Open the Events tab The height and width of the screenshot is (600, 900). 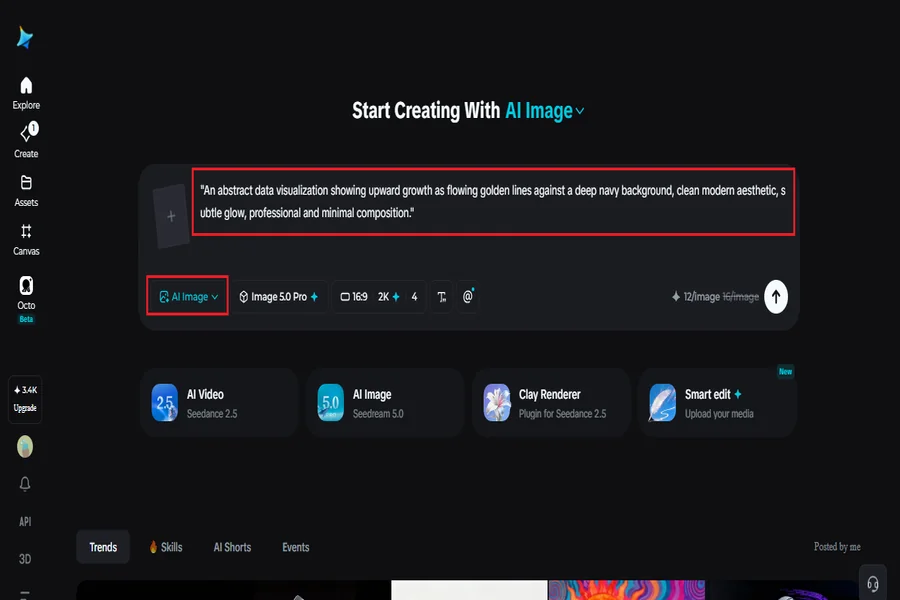click(x=296, y=547)
